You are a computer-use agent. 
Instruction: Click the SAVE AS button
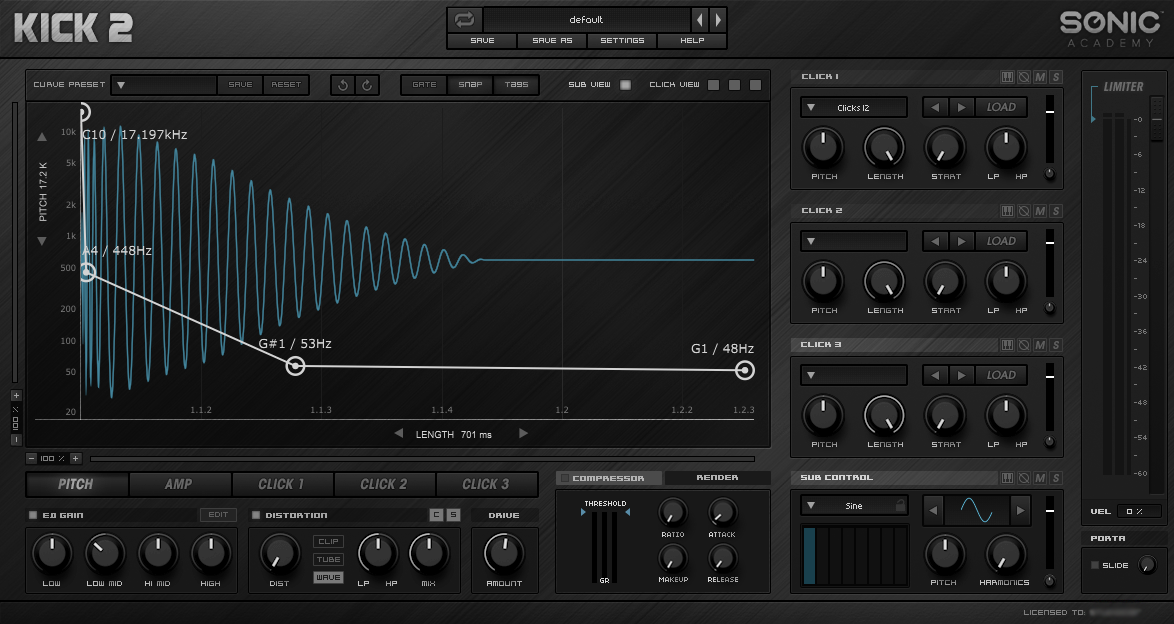click(x=552, y=40)
